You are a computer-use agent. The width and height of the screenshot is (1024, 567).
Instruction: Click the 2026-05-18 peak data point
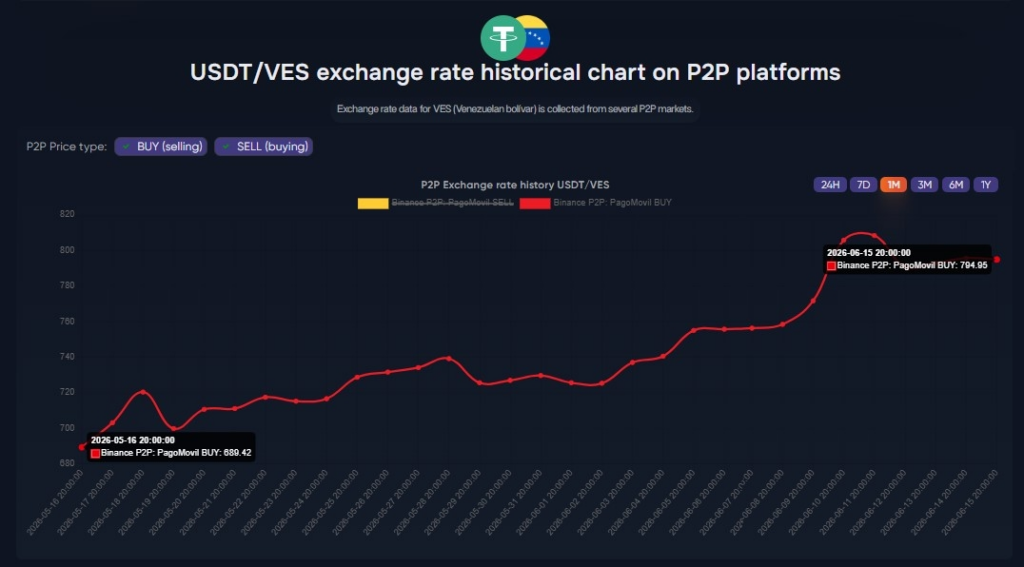(143, 392)
